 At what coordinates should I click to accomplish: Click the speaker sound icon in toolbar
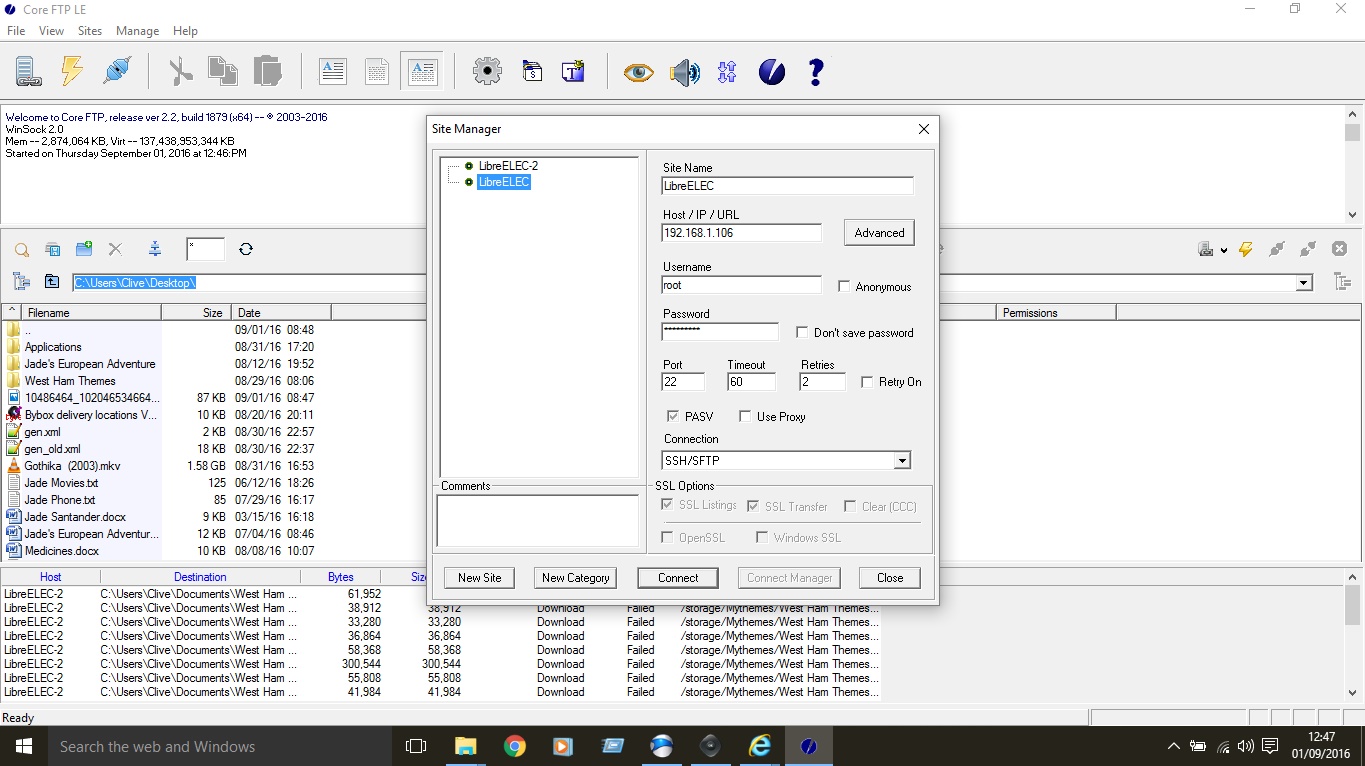684,72
